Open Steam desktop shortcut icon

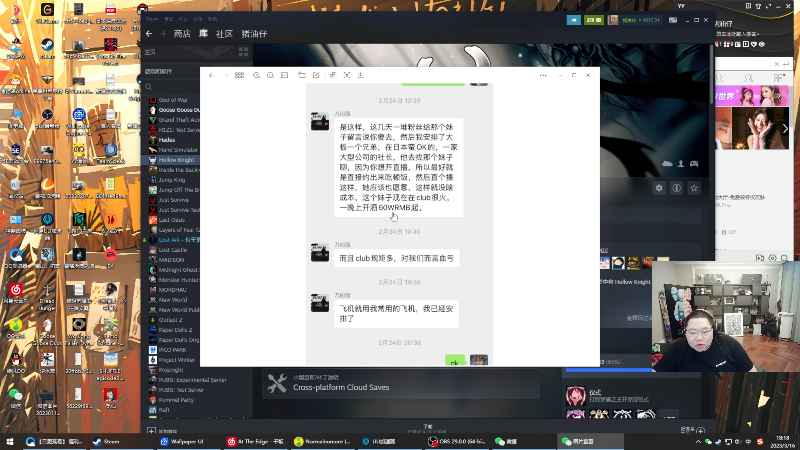point(47,48)
